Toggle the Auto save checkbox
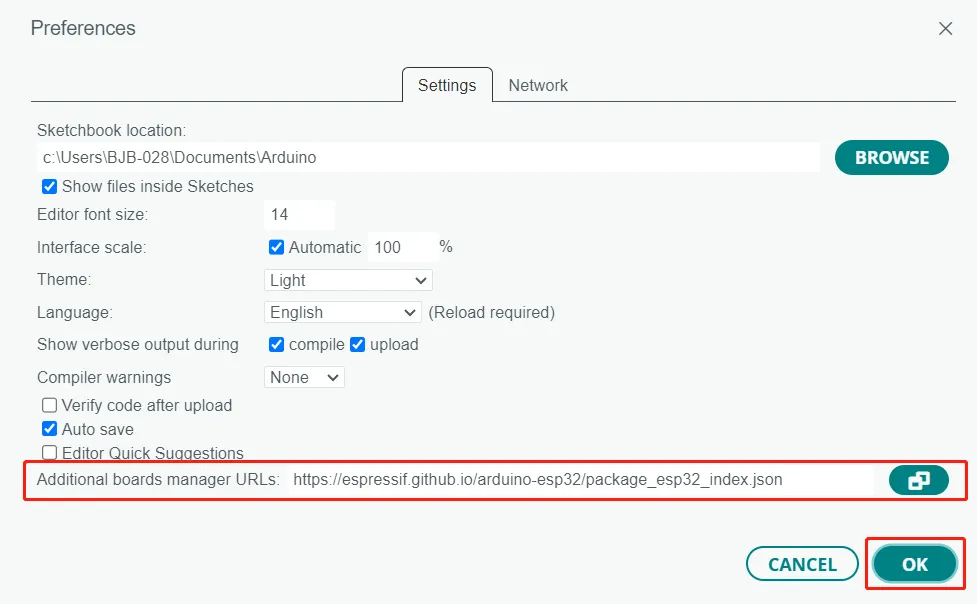977x604 pixels. [49, 429]
